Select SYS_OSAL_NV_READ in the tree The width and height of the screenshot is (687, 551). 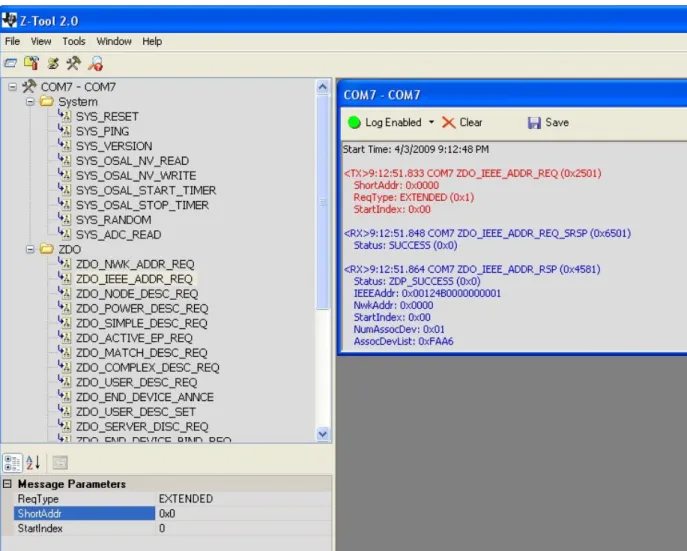[x=132, y=161]
